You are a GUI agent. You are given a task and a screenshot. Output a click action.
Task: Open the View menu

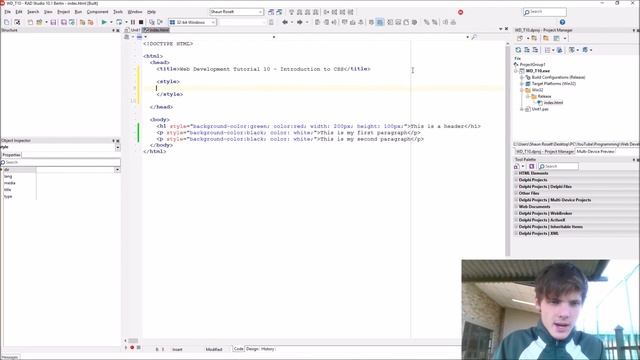(x=48, y=12)
